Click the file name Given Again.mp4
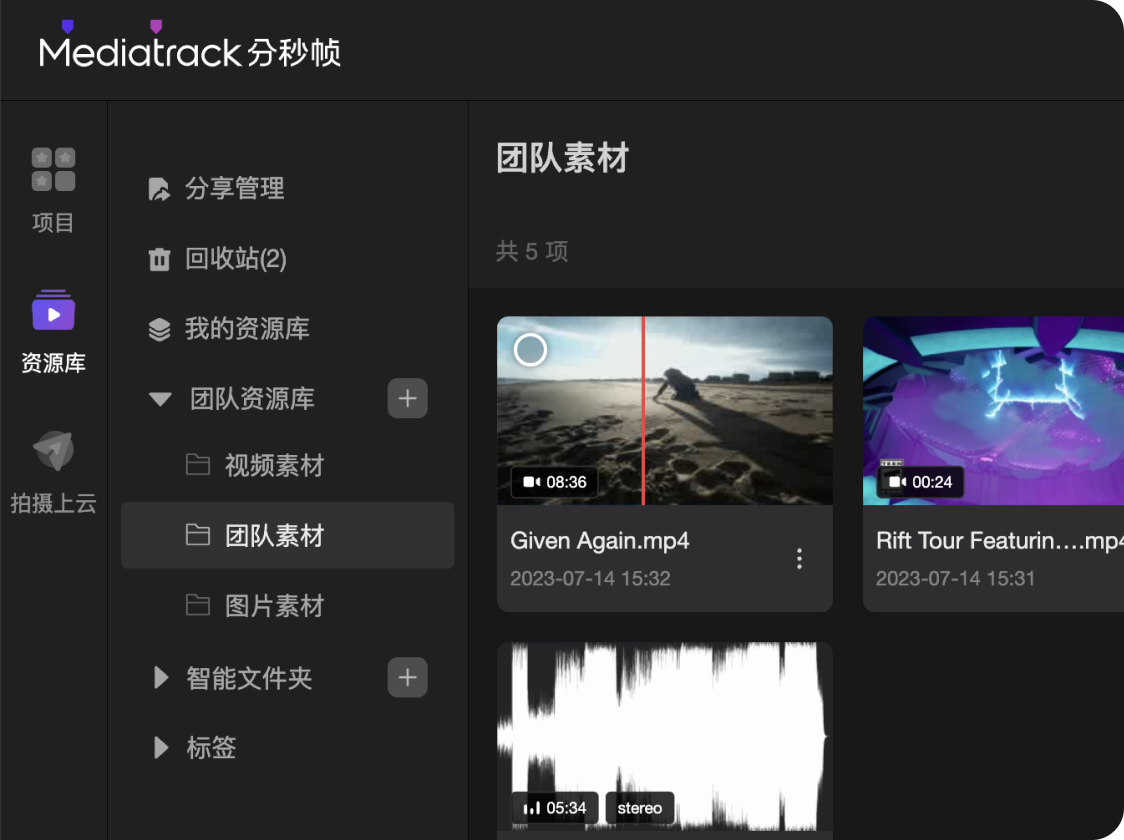The height and width of the screenshot is (840, 1124). click(599, 541)
